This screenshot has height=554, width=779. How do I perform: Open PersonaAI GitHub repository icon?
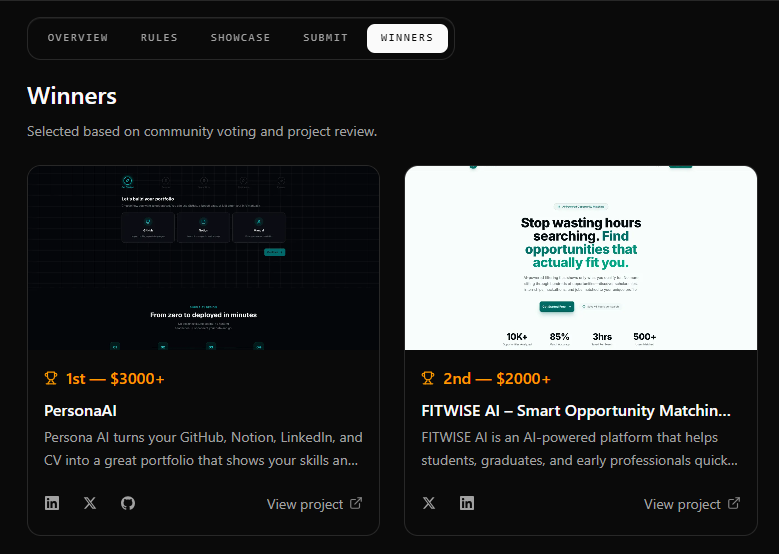[x=128, y=503]
